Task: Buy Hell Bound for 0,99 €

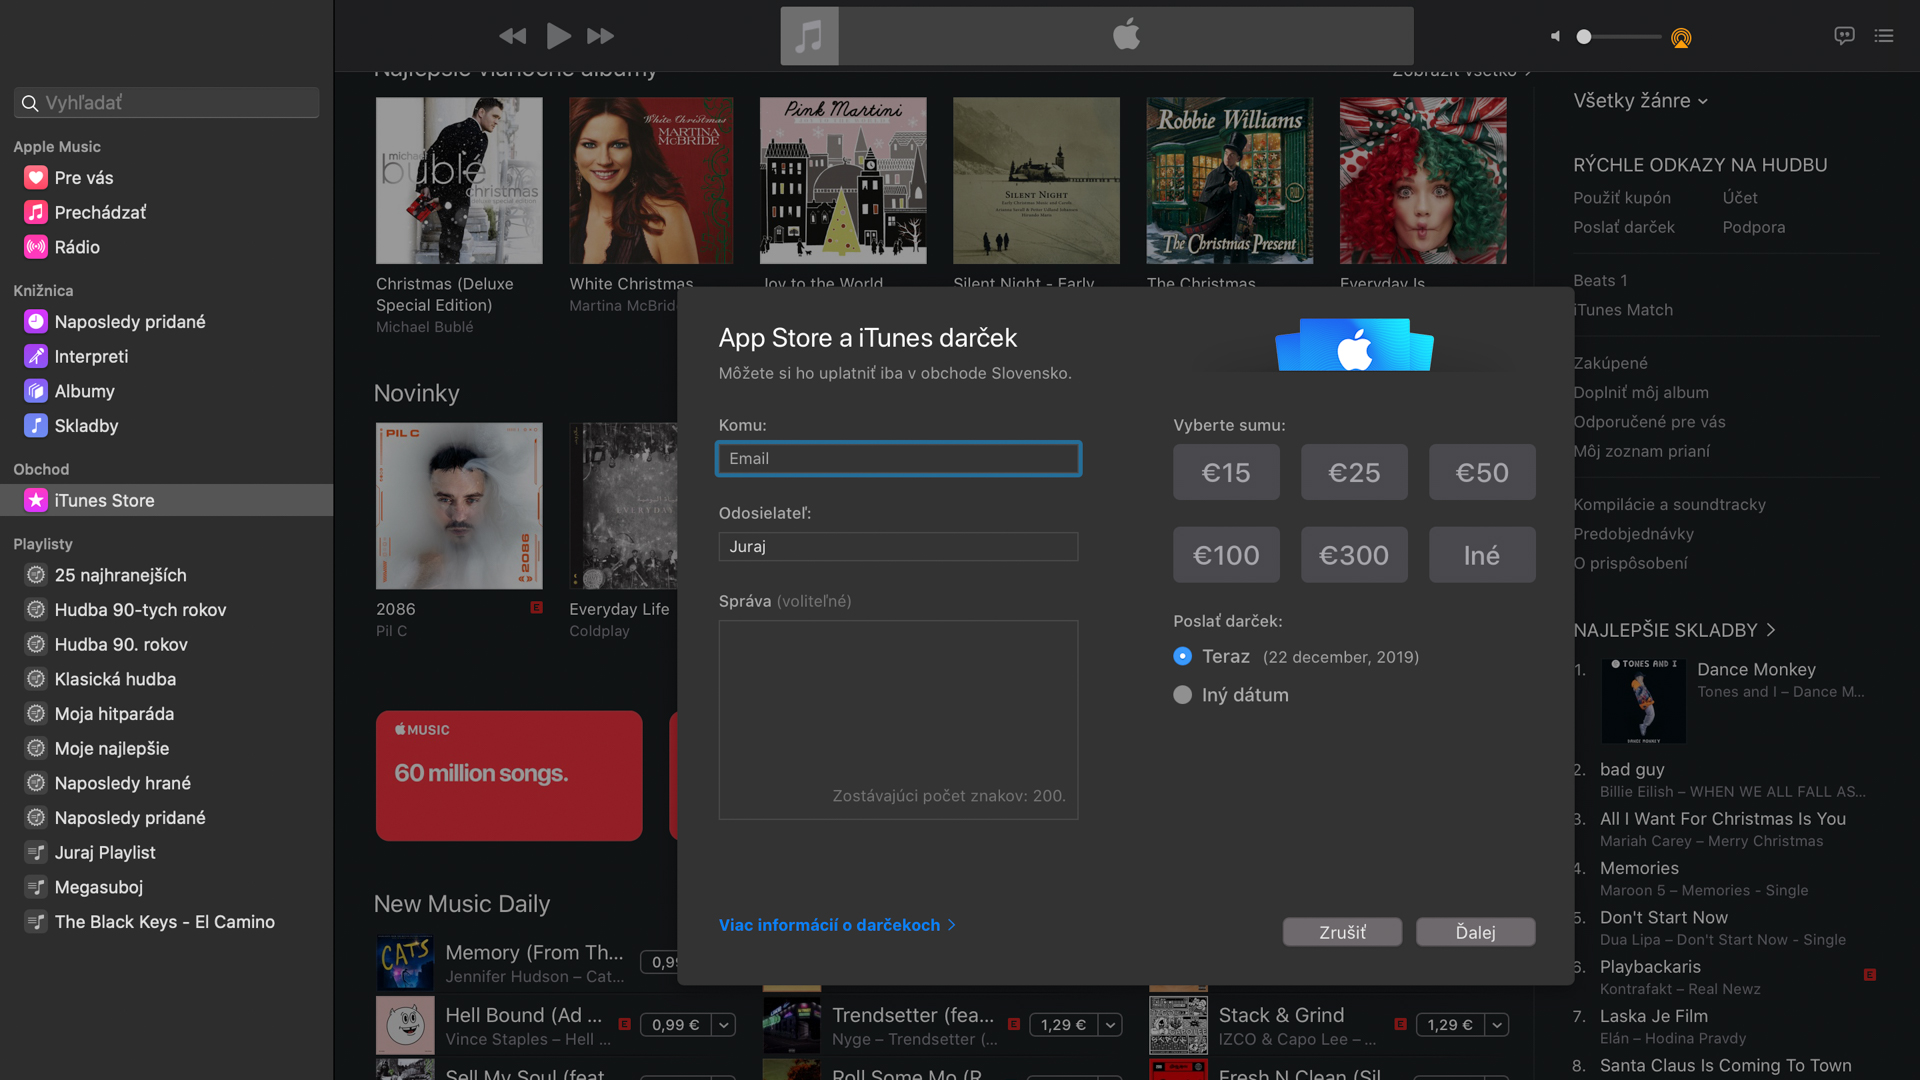Action: (x=676, y=1025)
